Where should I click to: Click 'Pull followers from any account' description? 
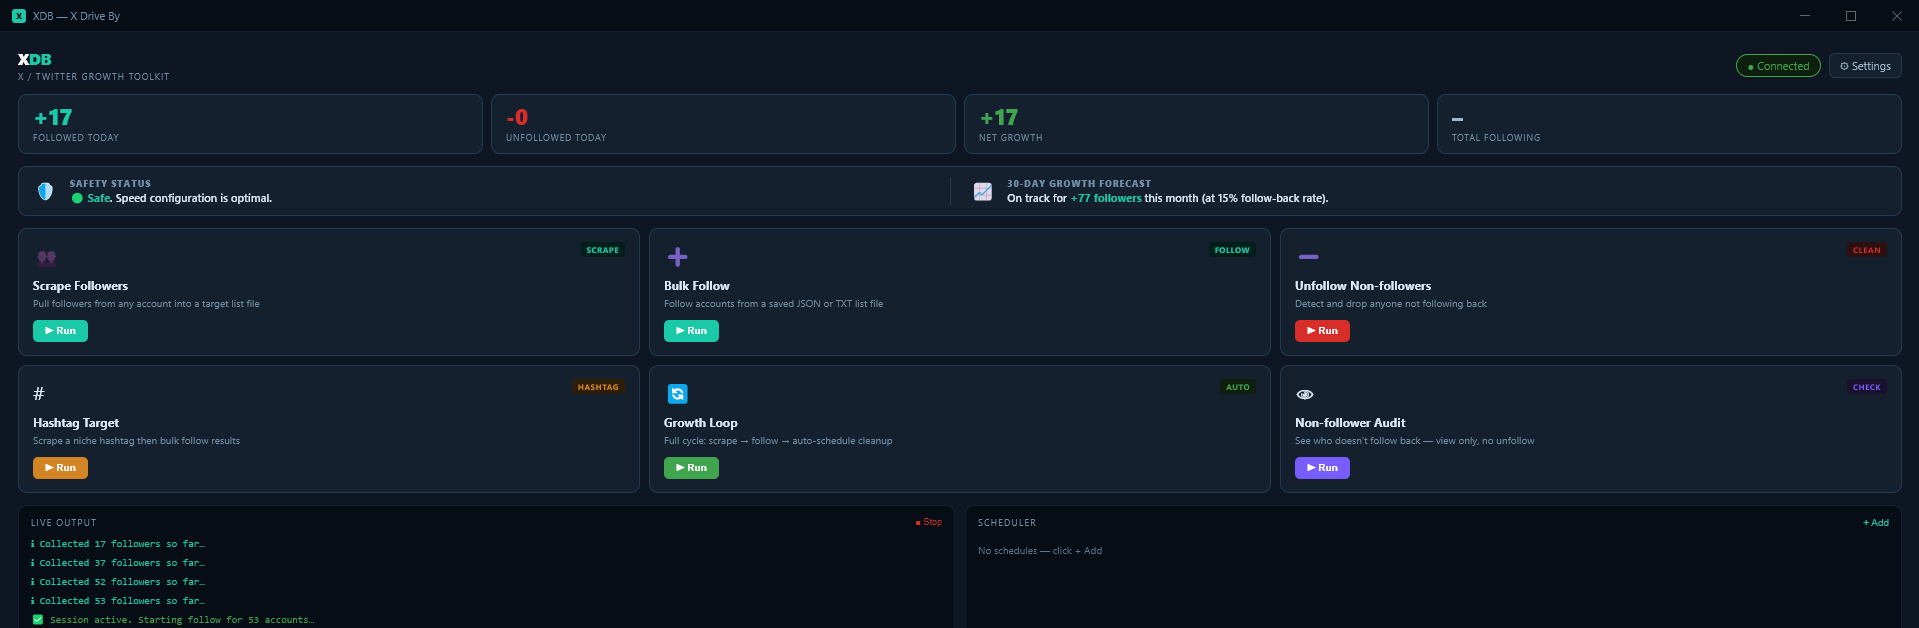(146, 304)
